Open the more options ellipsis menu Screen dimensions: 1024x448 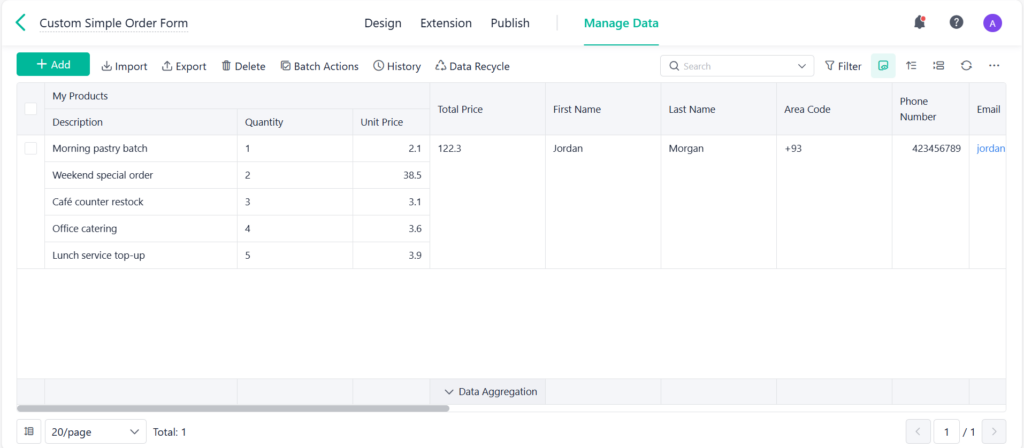click(994, 66)
